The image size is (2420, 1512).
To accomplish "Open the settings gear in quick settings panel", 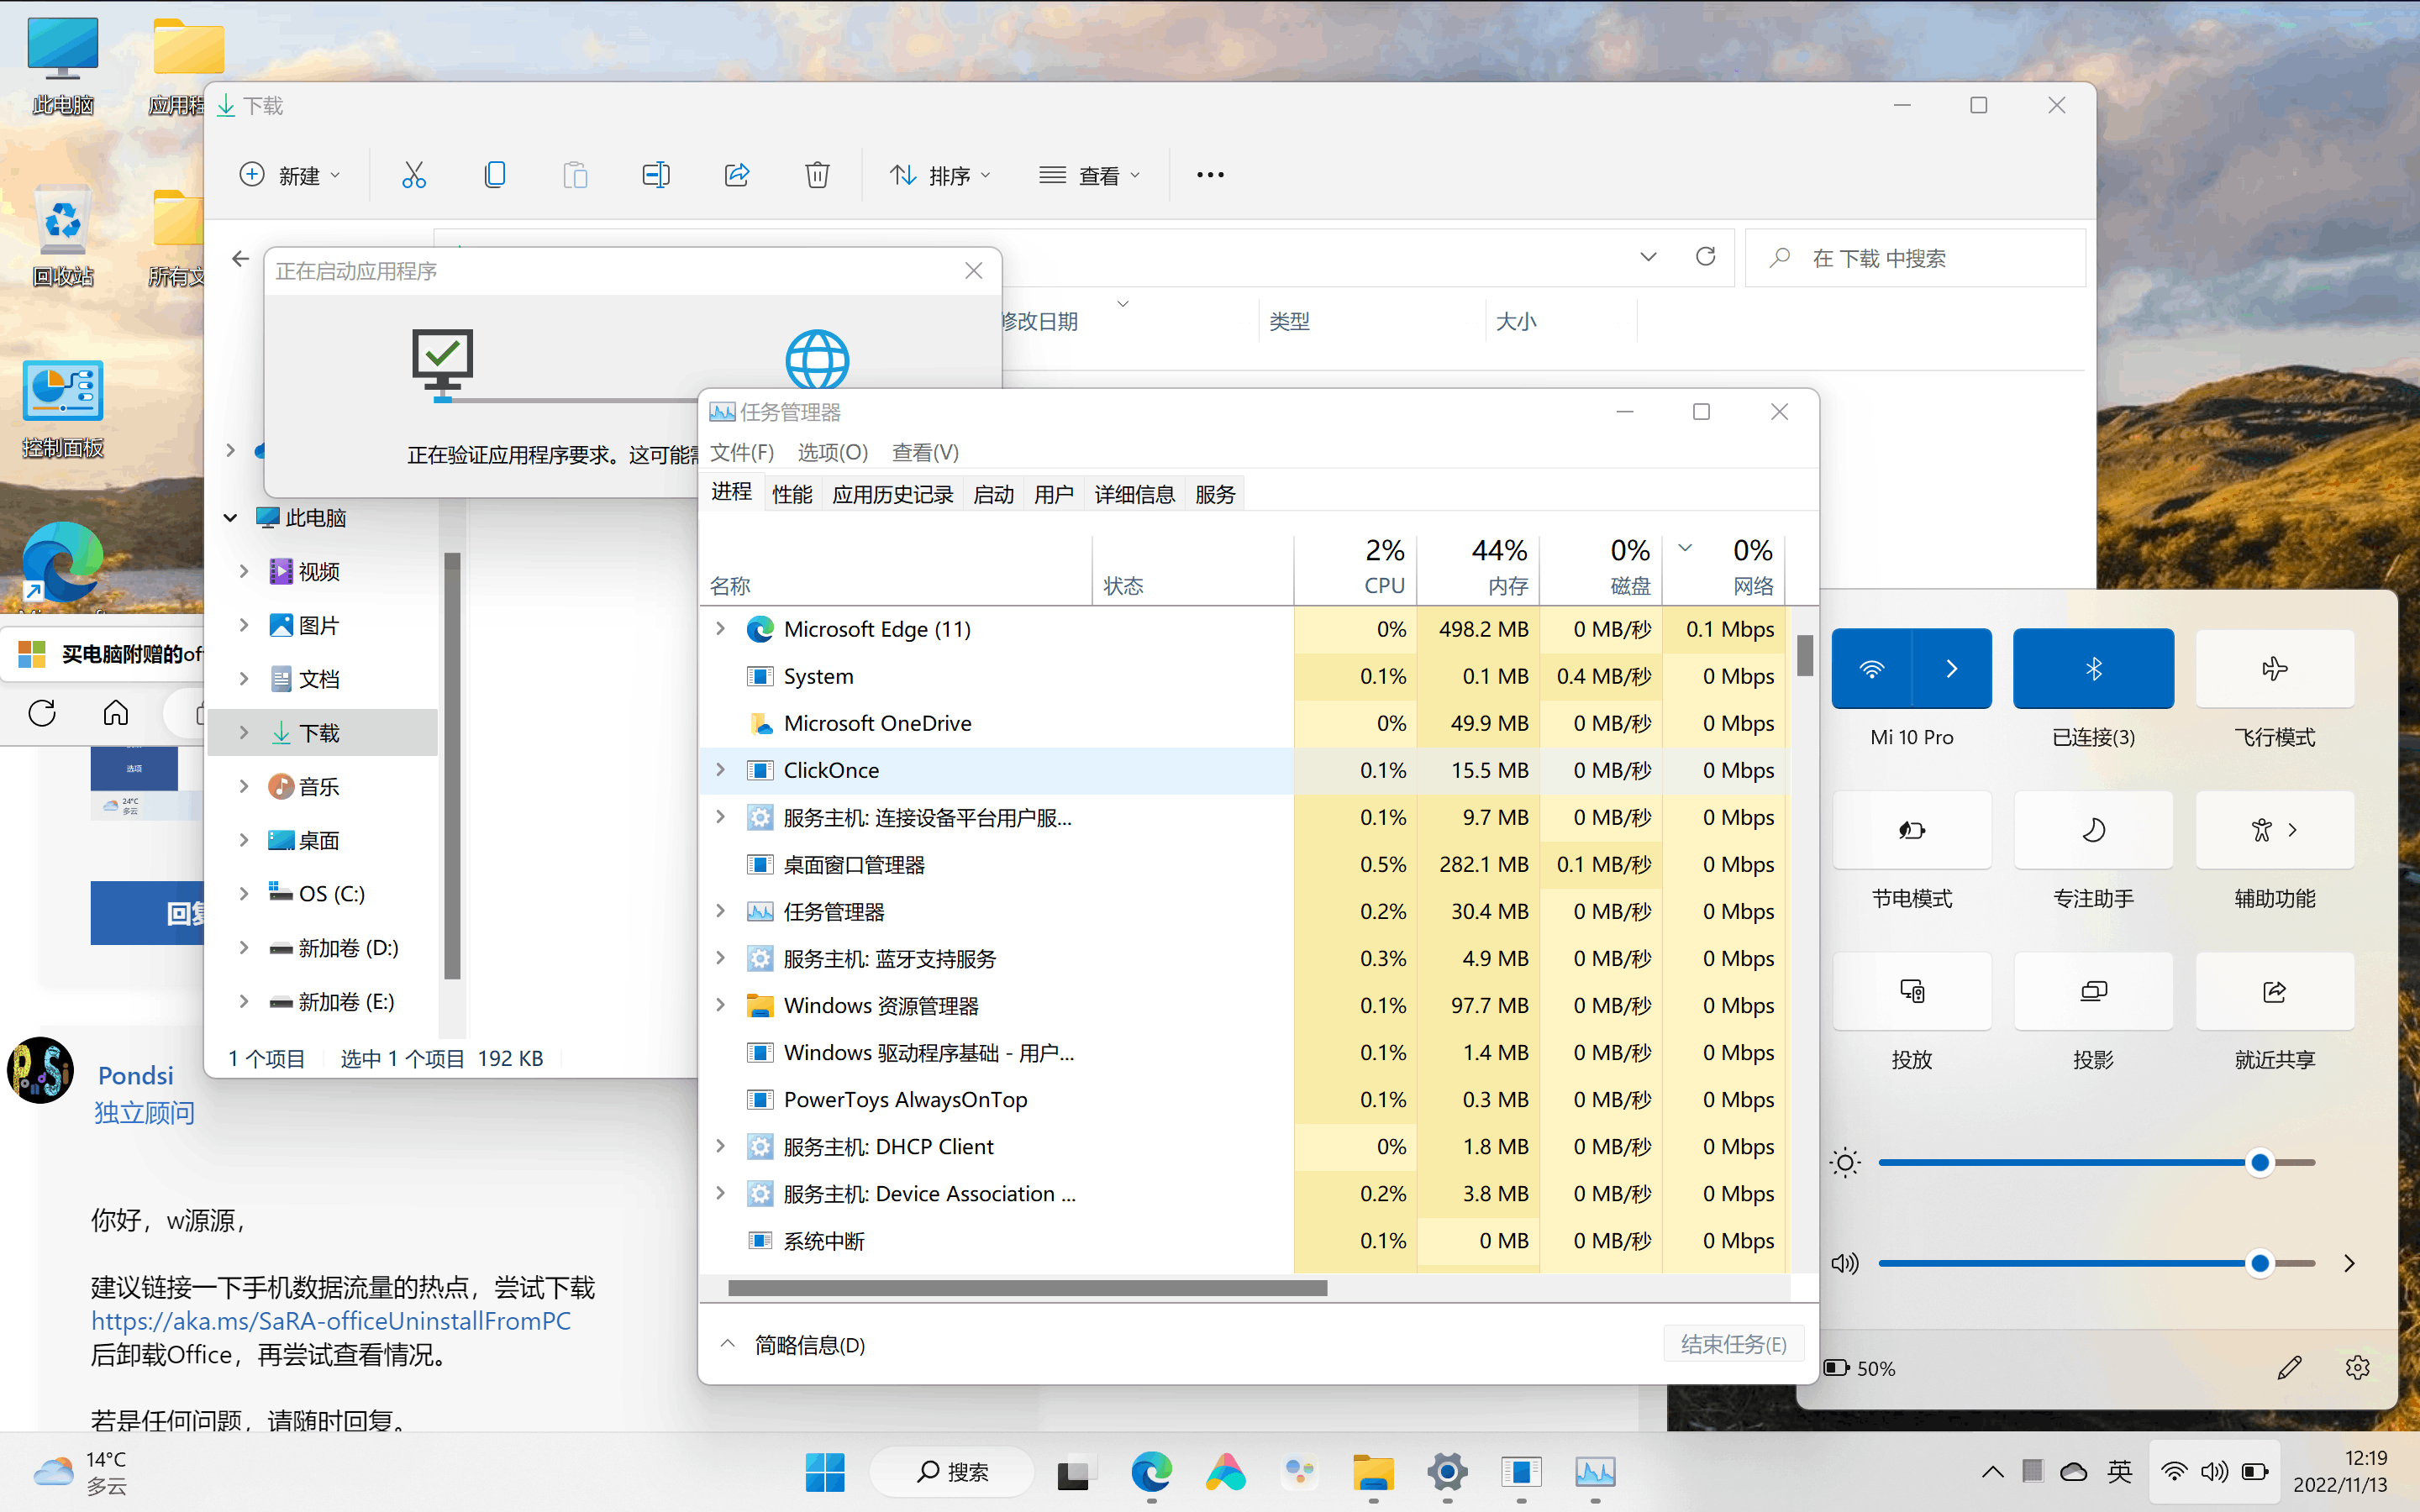I will [2358, 1367].
